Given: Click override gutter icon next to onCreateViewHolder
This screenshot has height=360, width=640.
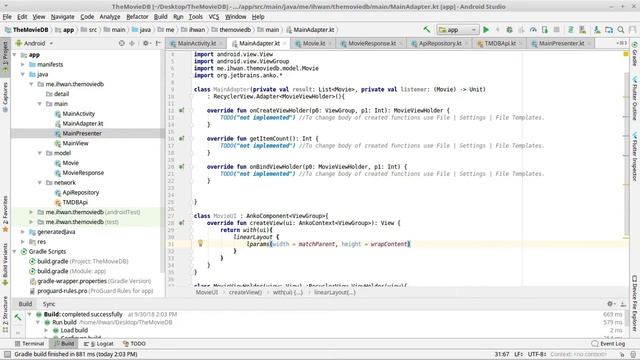Looking at the screenshot, I should tap(181, 110).
